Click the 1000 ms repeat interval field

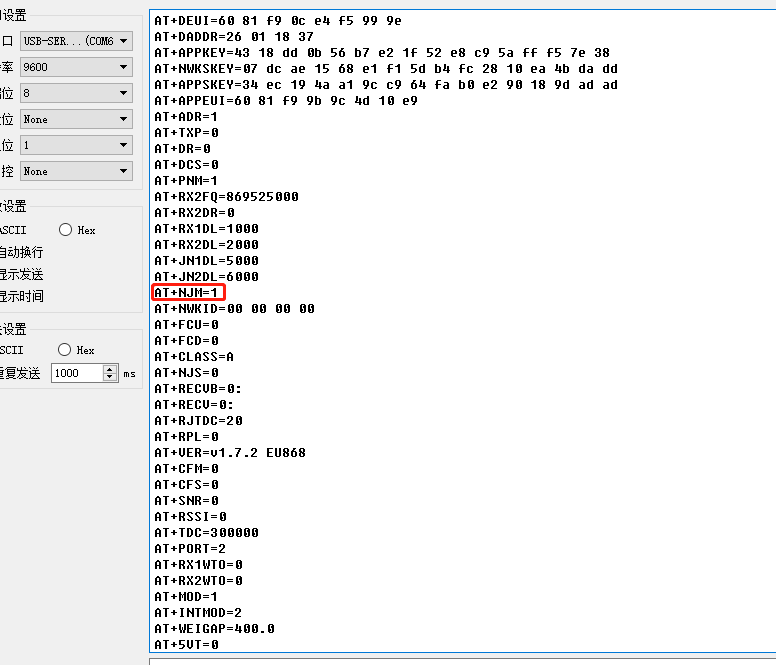(x=78, y=373)
